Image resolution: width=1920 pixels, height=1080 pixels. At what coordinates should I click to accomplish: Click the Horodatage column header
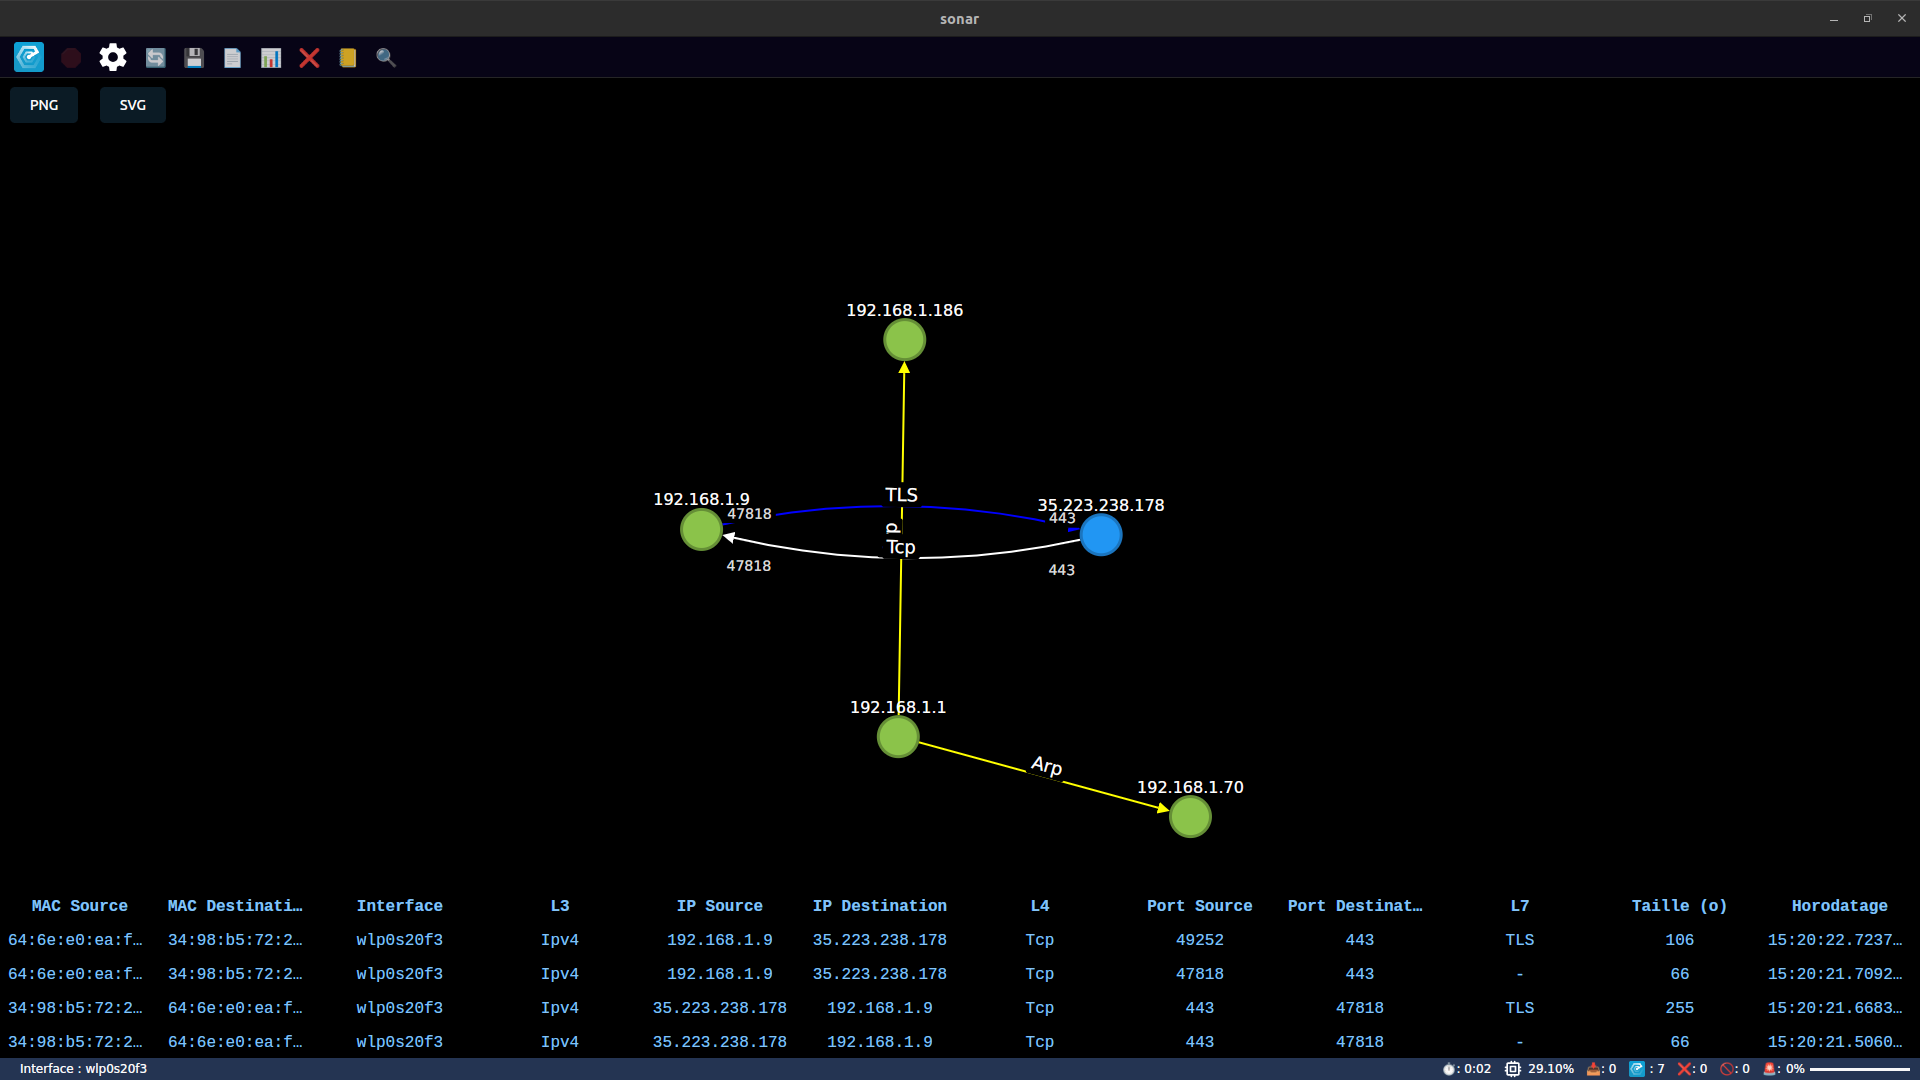click(1839, 906)
